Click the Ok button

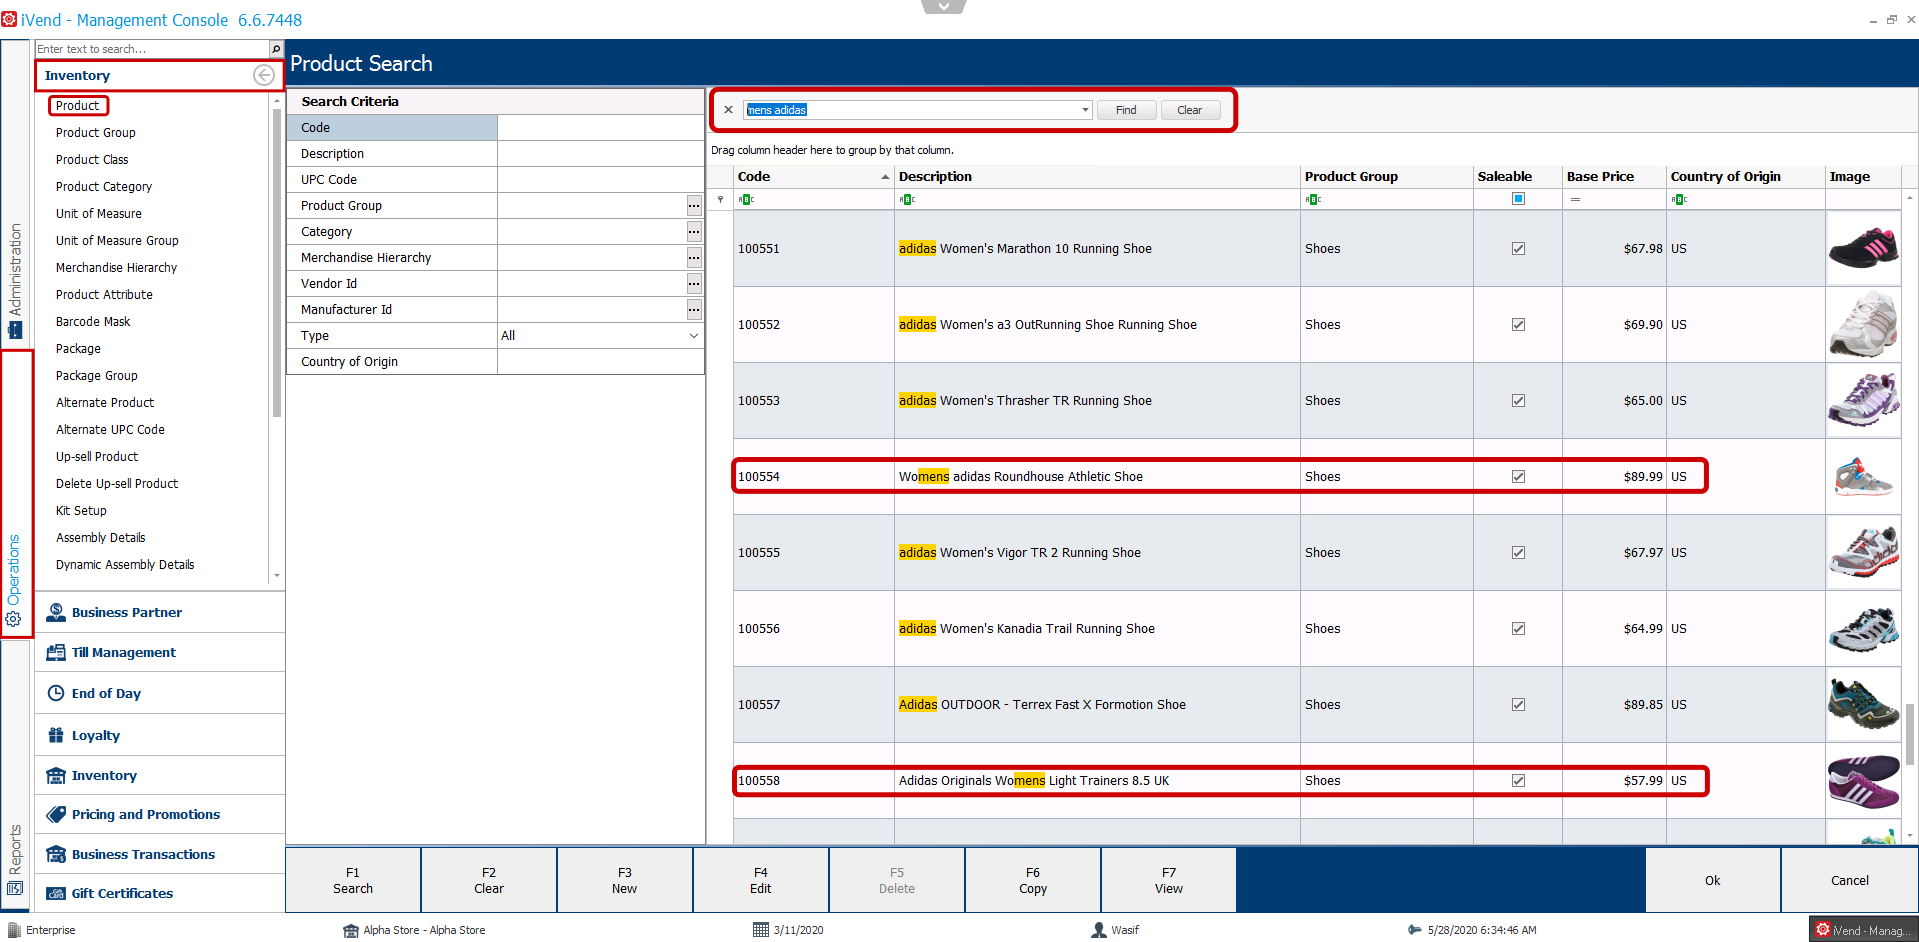tap(1713, 880)
